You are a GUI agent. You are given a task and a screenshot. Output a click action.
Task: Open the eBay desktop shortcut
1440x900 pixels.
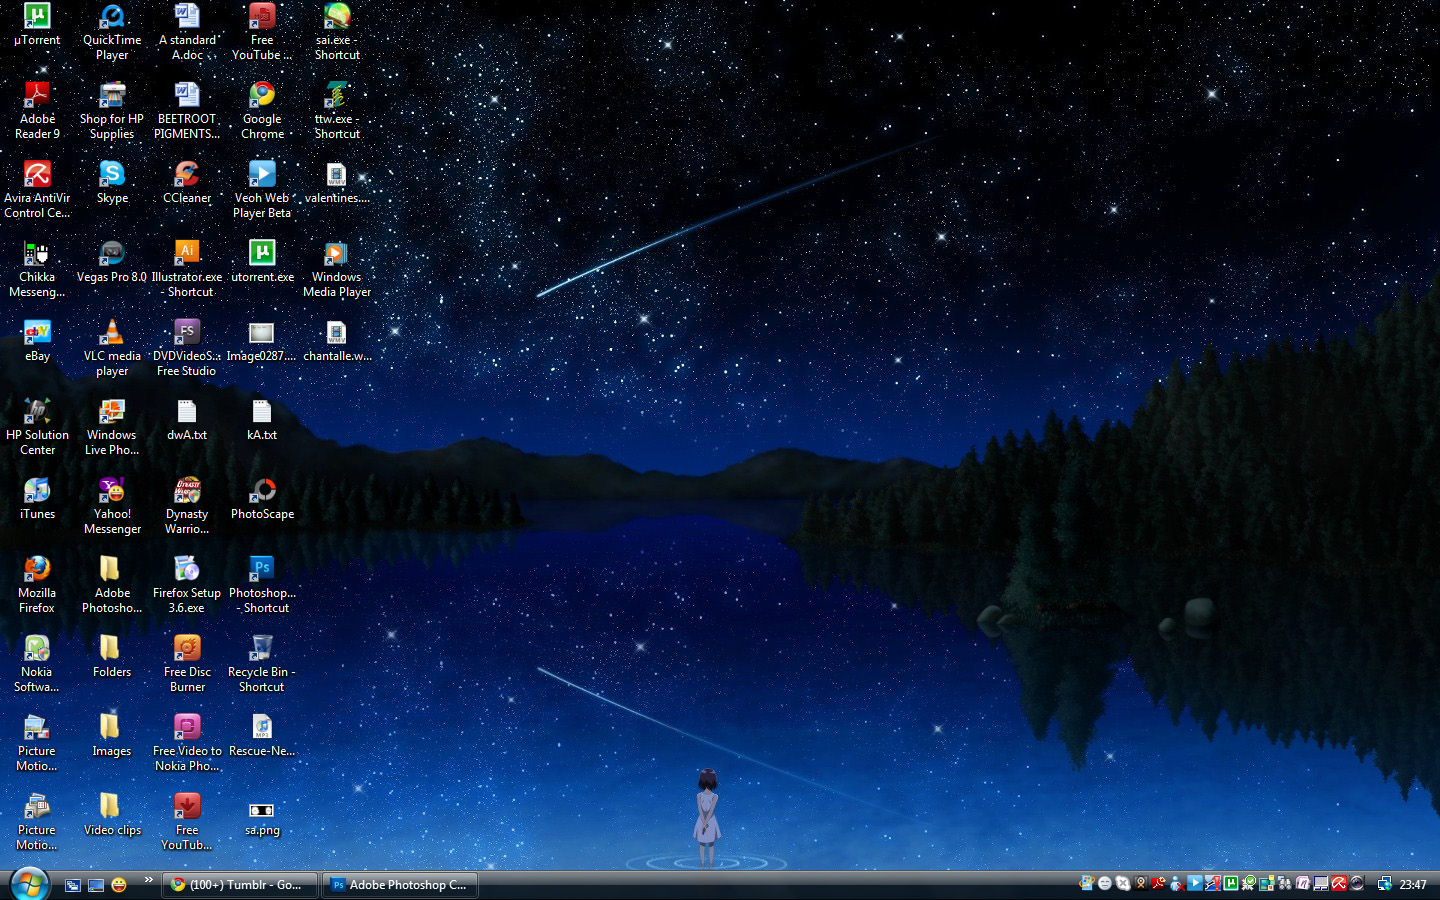[x=37, y=341]
